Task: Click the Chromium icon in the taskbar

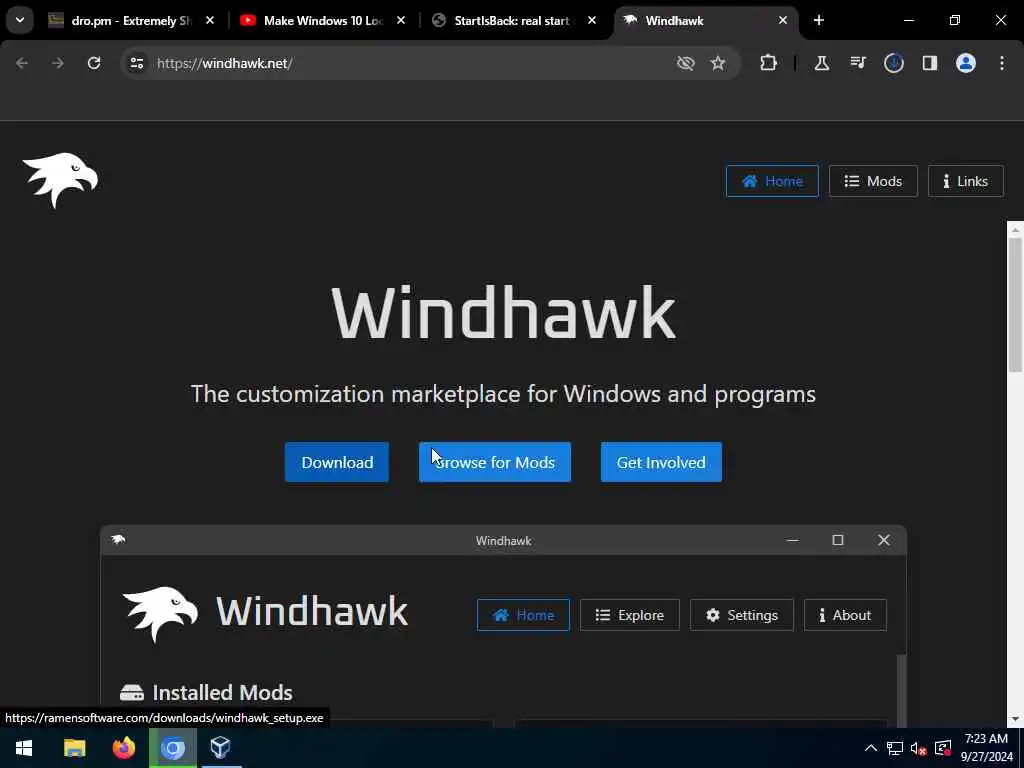Action: click(172, 748)
